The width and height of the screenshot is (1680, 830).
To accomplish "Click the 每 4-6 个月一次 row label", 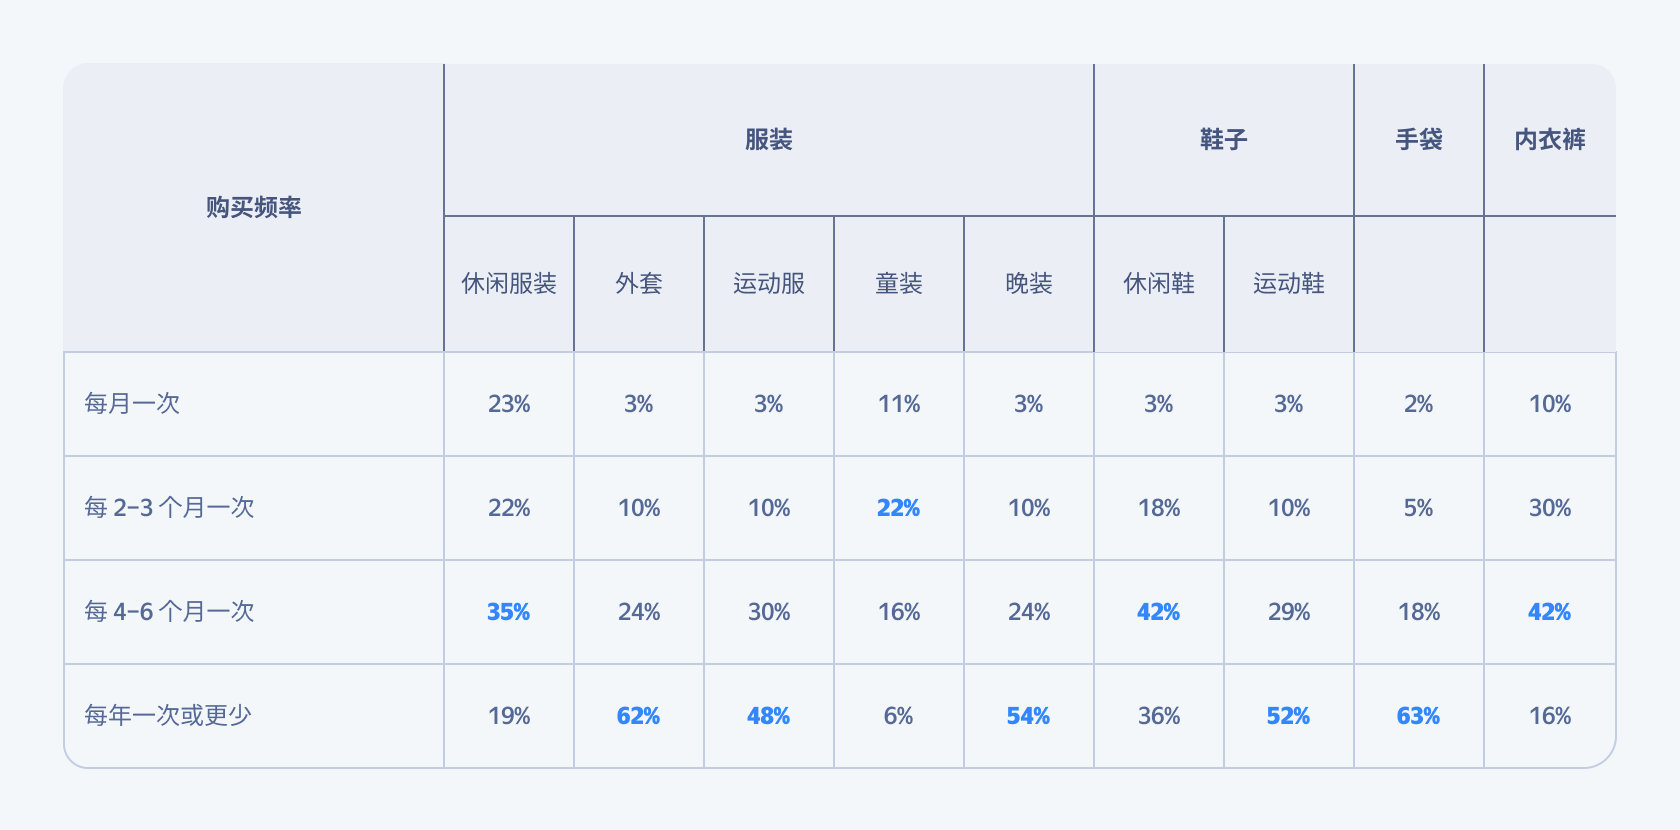I will (x=169, y=612).
